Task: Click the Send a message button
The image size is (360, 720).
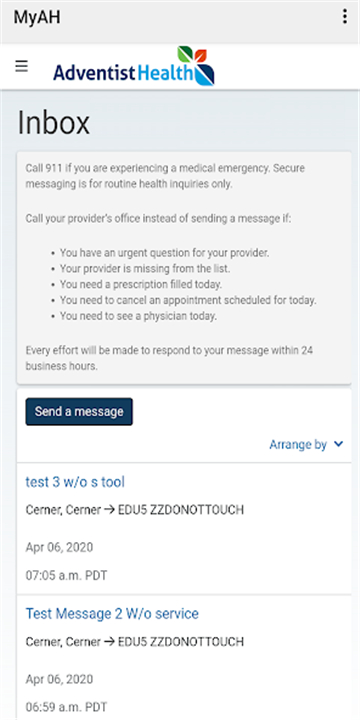Action: (x=79, y=411)
